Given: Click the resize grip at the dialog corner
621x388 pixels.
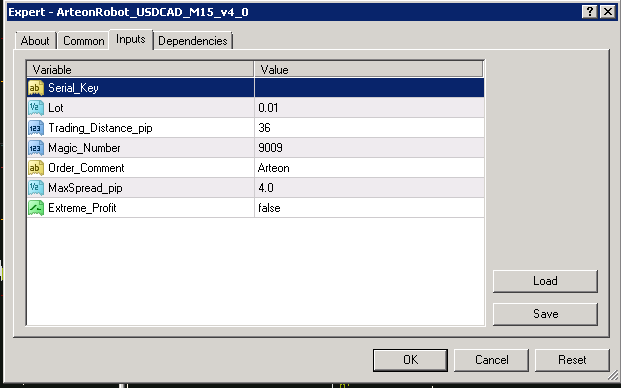Looking at the screenshot, I should click(x=613, y=375).
